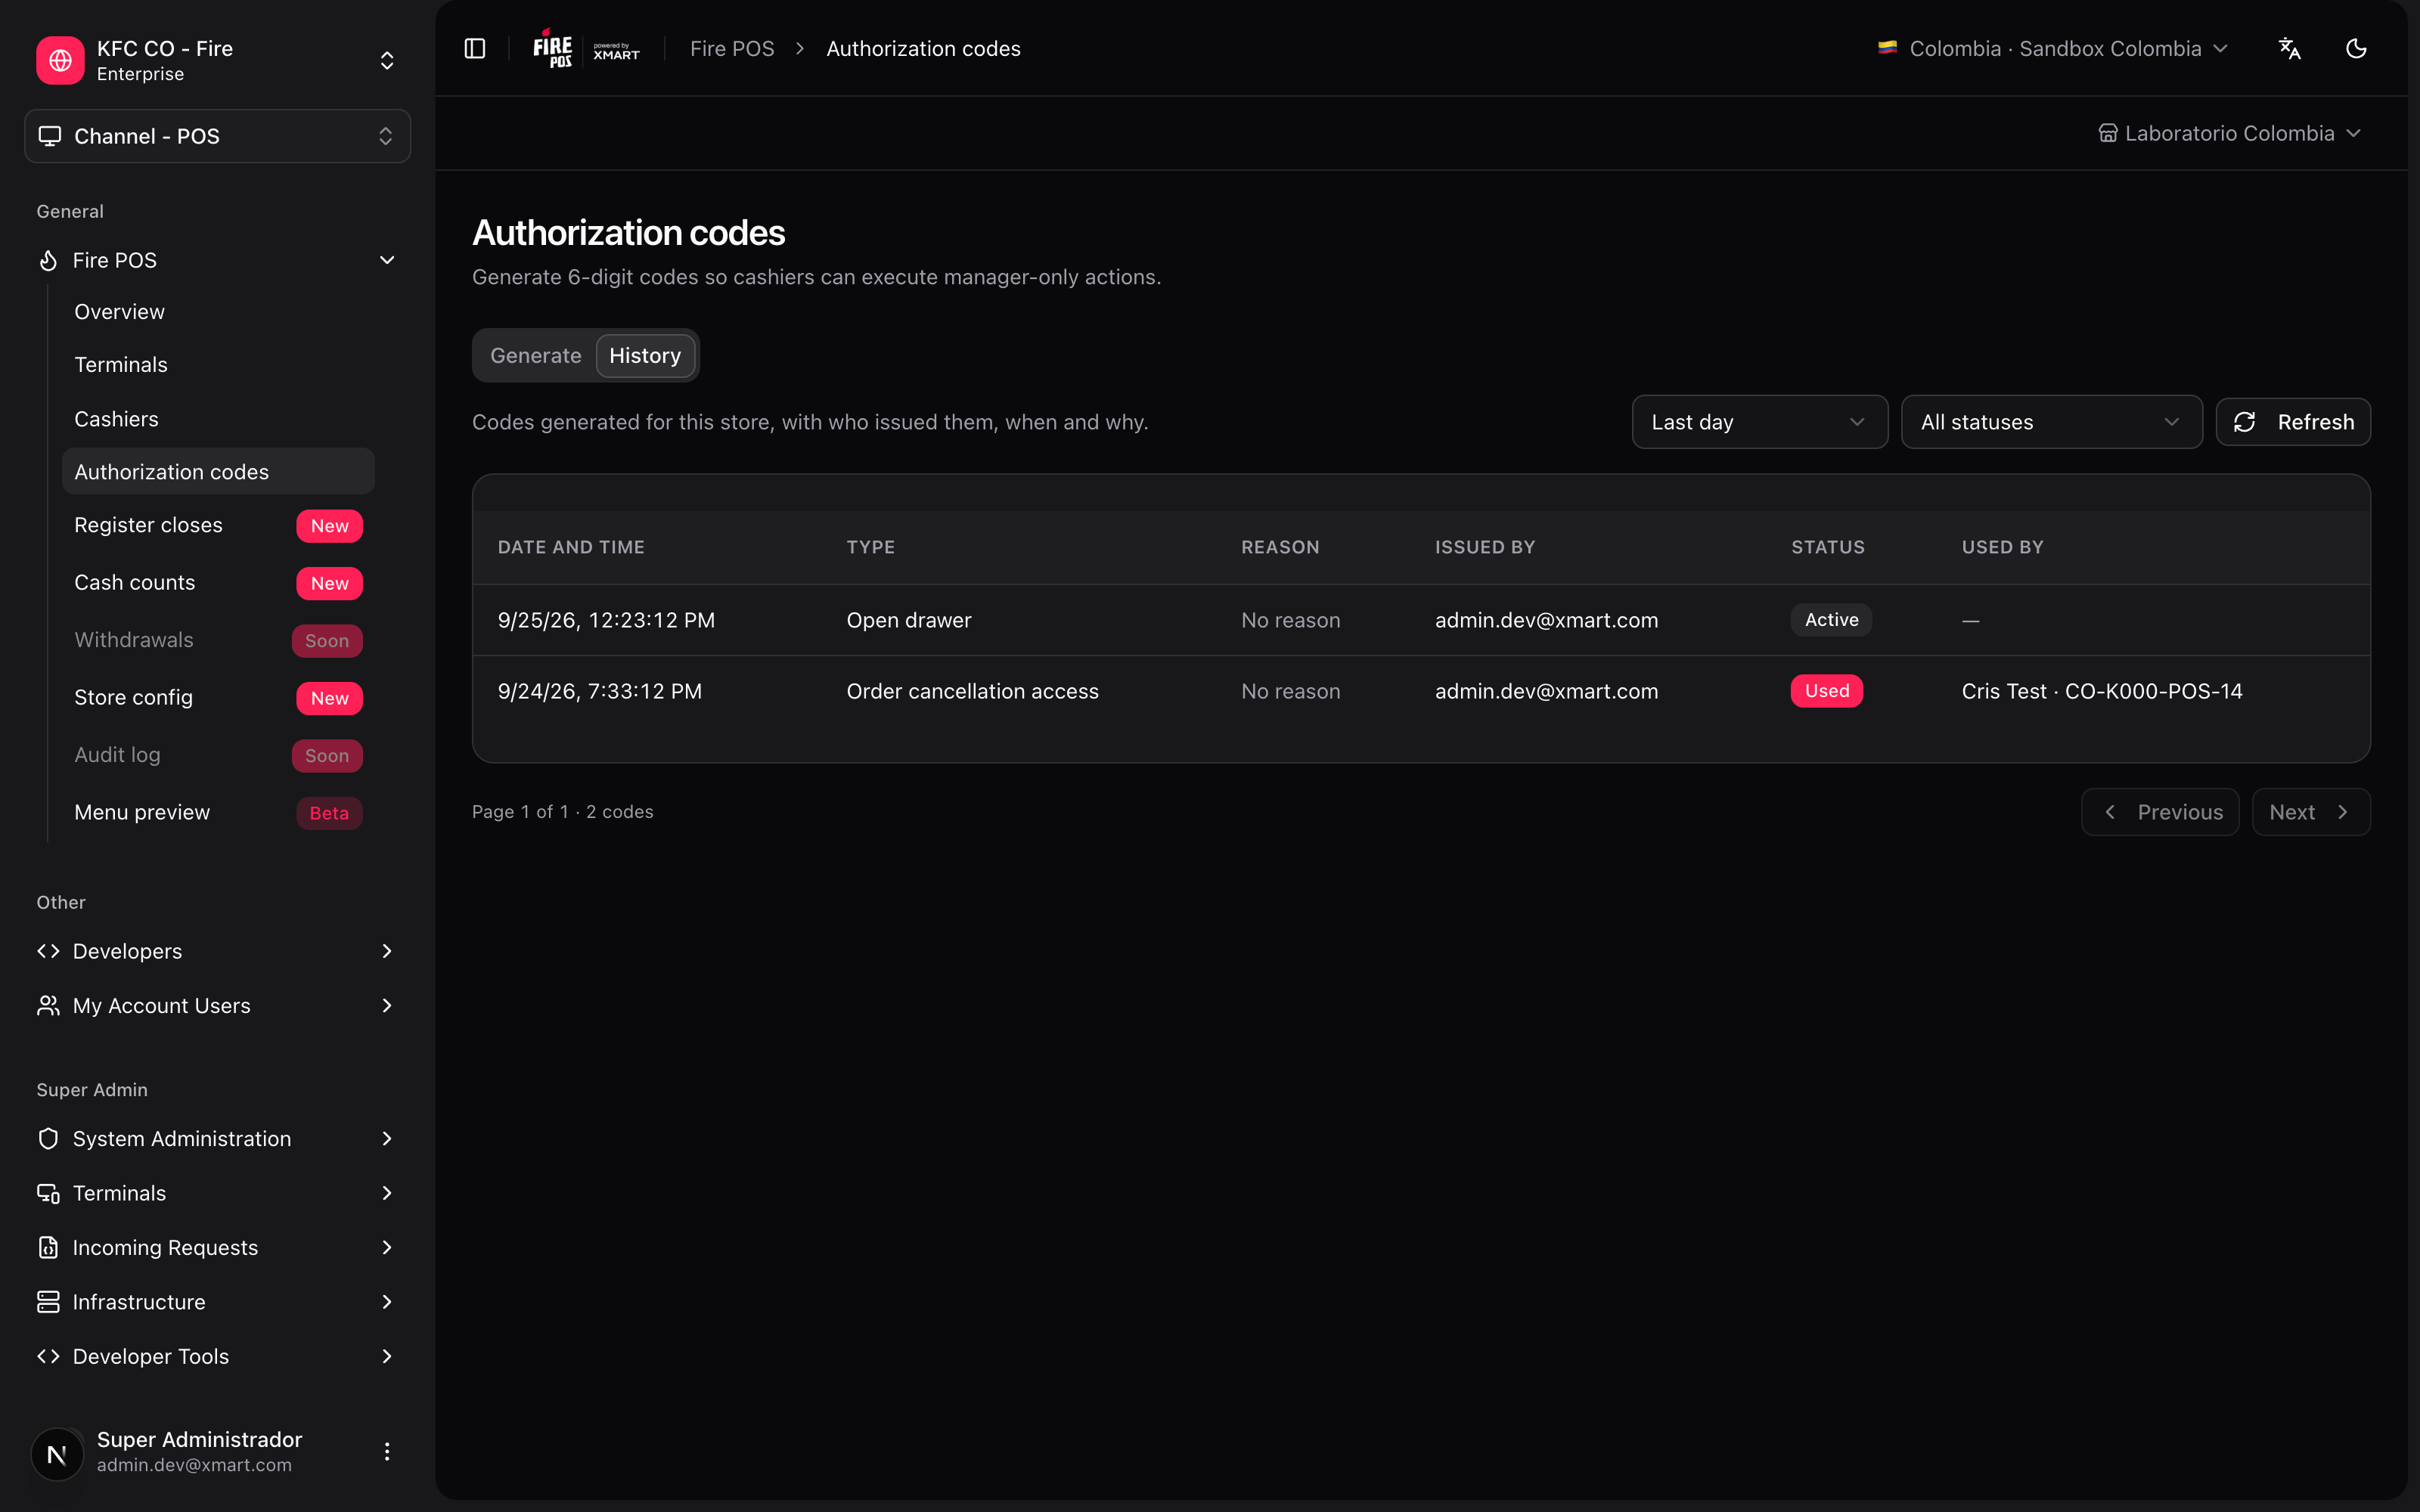Click the Super Admin Terminals devices icon

(x=48, y=1193)
